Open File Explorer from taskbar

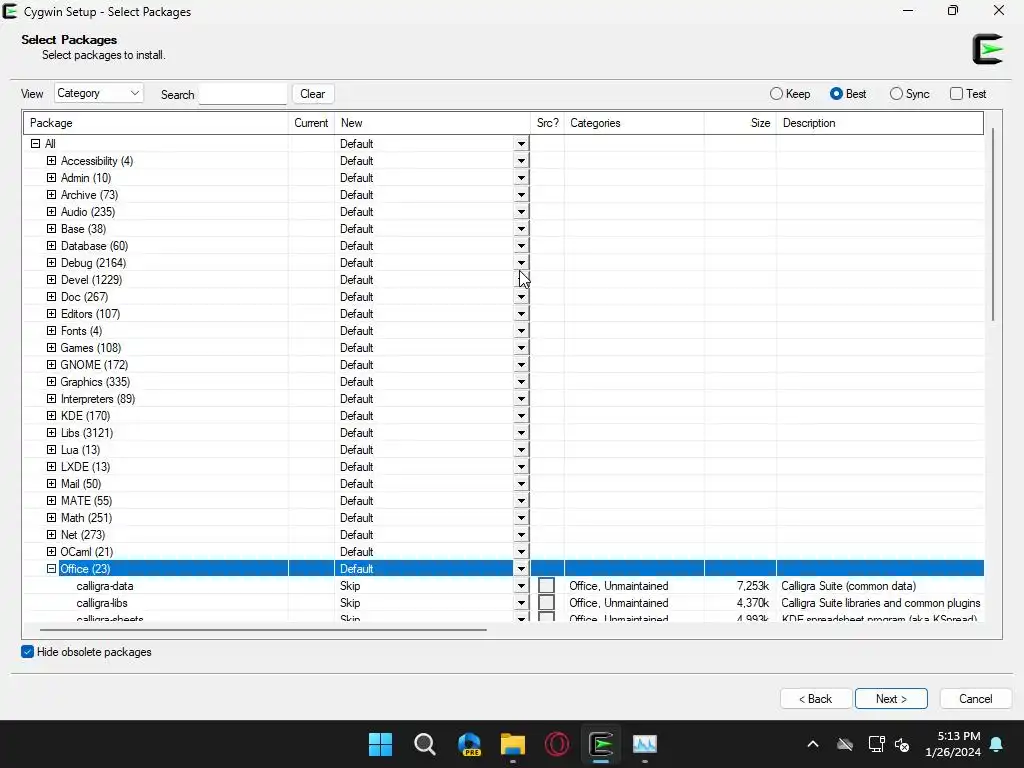pyautogui.click(x=513, y=744)
